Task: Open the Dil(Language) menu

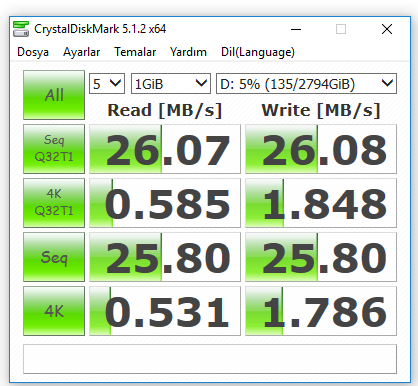Action: click(258, 52)
